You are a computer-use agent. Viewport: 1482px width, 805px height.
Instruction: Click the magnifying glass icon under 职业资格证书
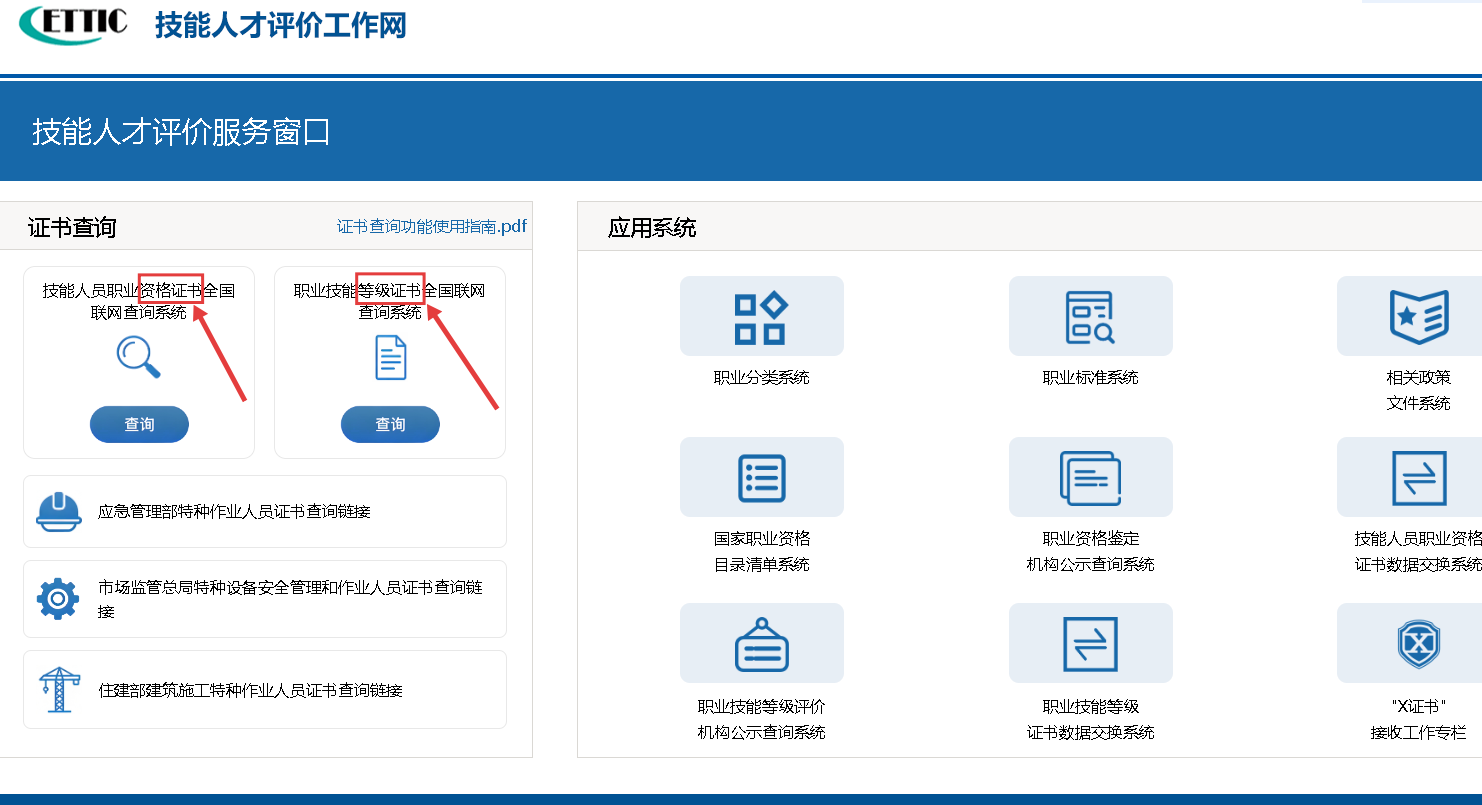click(138, 357)
